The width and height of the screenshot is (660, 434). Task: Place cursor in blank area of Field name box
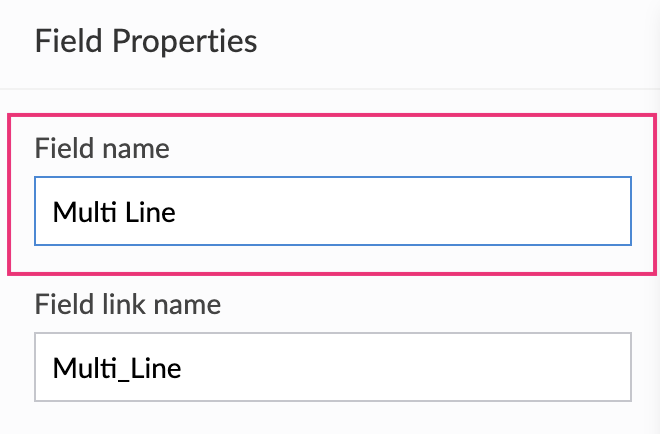point(420,211)
